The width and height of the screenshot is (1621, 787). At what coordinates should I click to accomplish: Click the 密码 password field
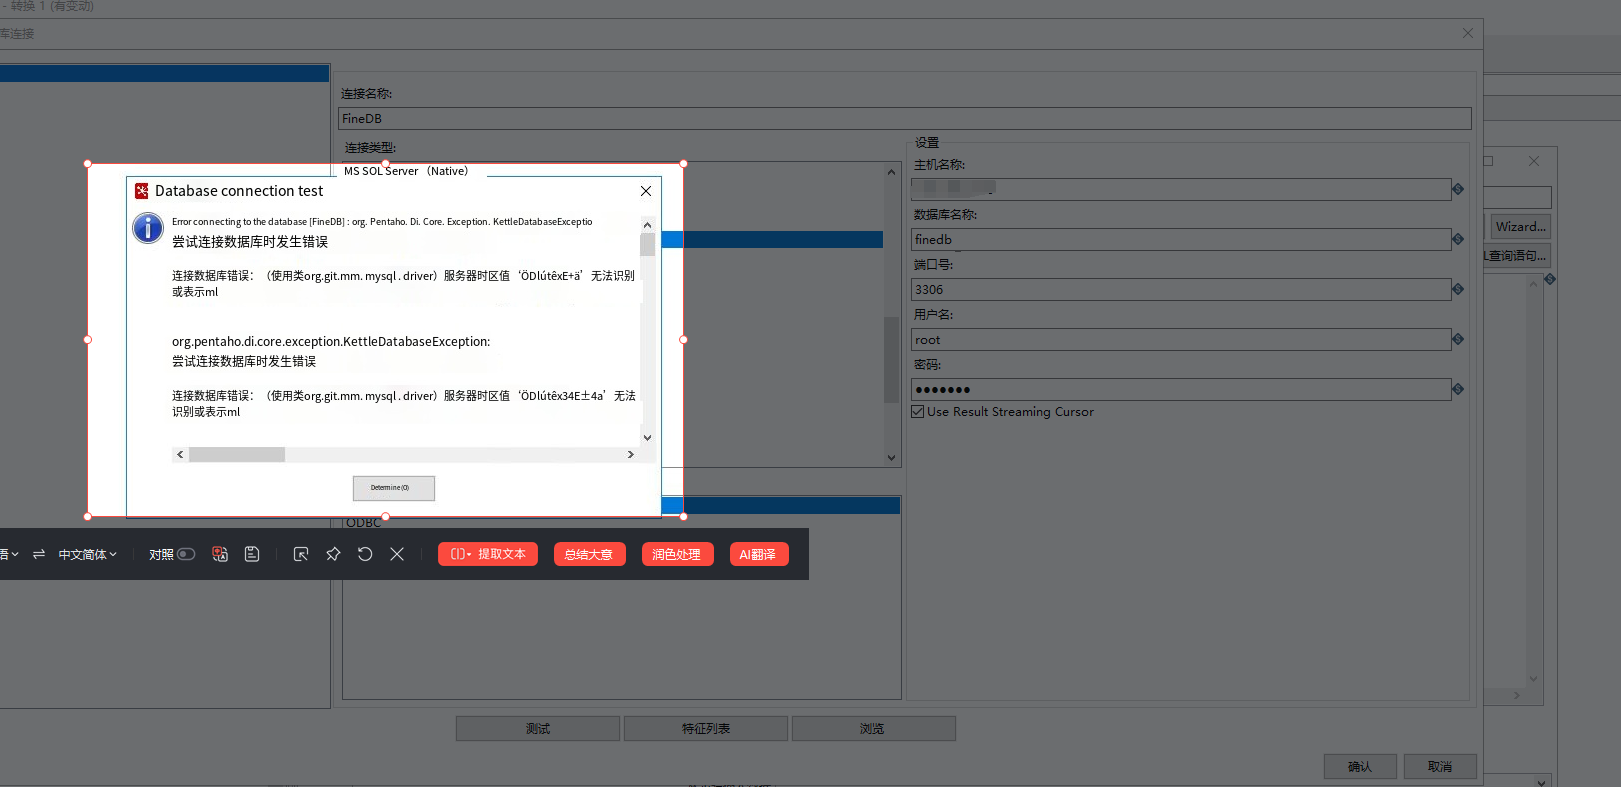click(1181, 390)
